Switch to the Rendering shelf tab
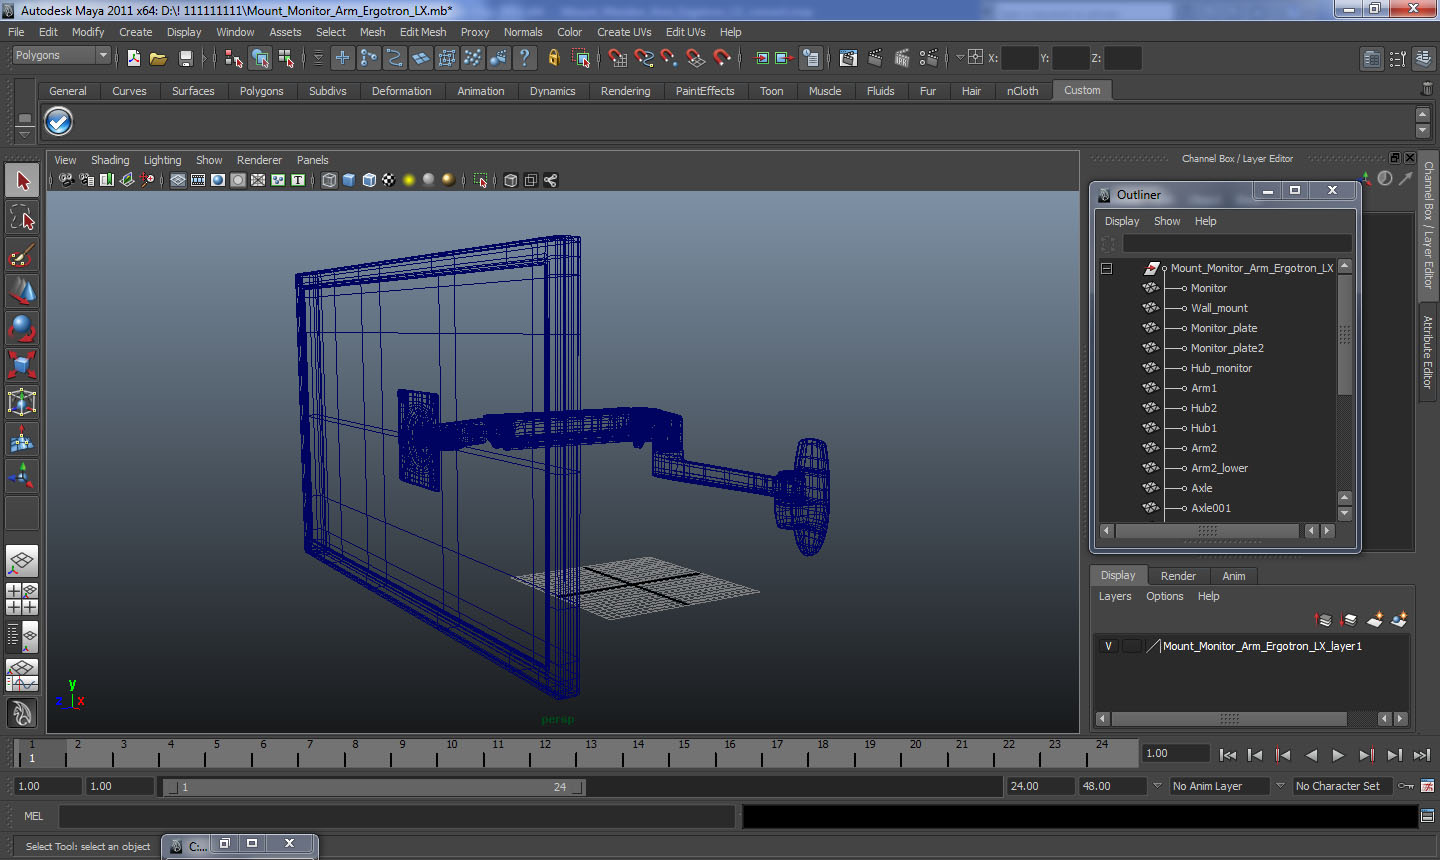The width and height of the screenshot is (1440, 860). [x=626, y=91]
